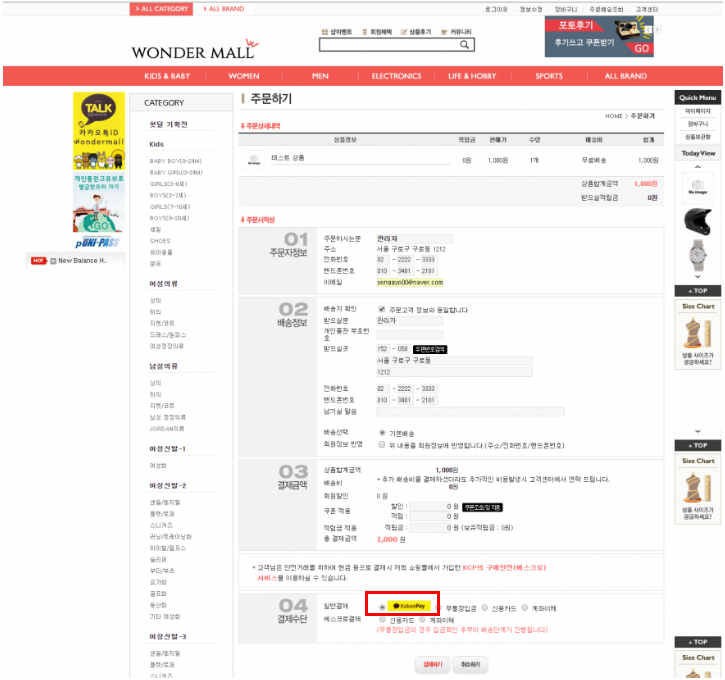Screen dimensions: 725x680
Task: Open the KIDS & BABY menu
Action: click(x=166, y=76)
